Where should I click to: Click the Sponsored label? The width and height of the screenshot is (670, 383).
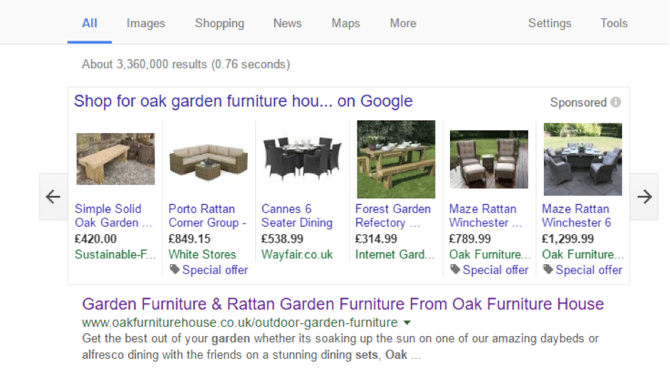(x=578, y=103)
